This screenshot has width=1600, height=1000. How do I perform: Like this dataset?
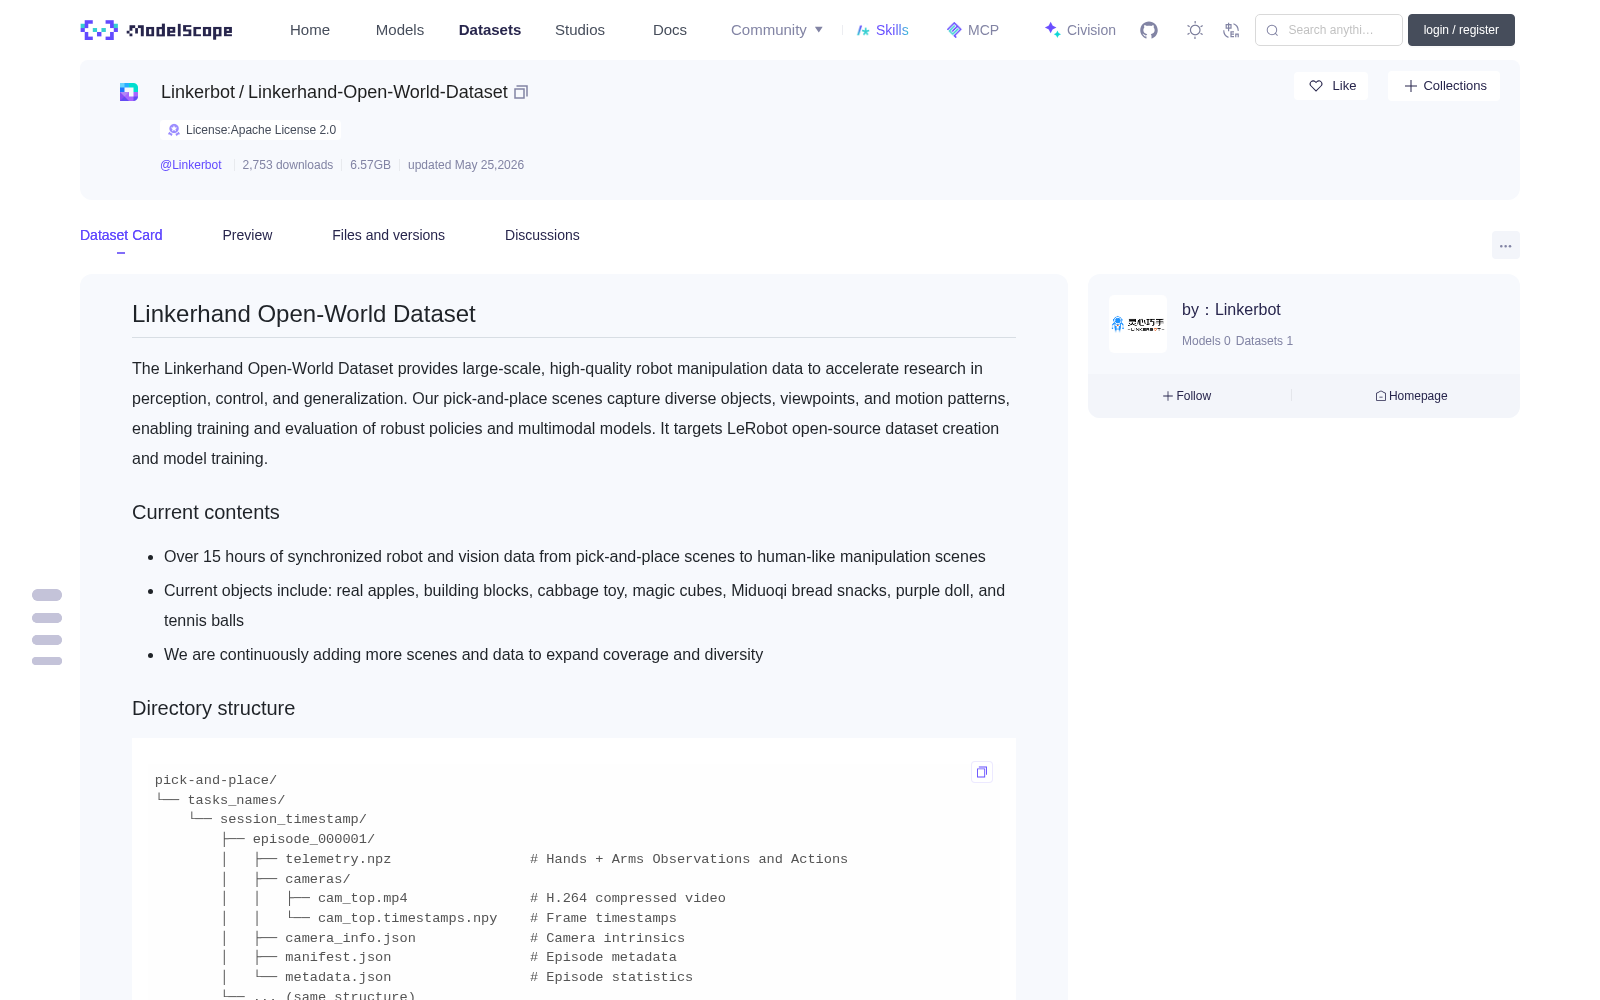tap(1331, 86)
